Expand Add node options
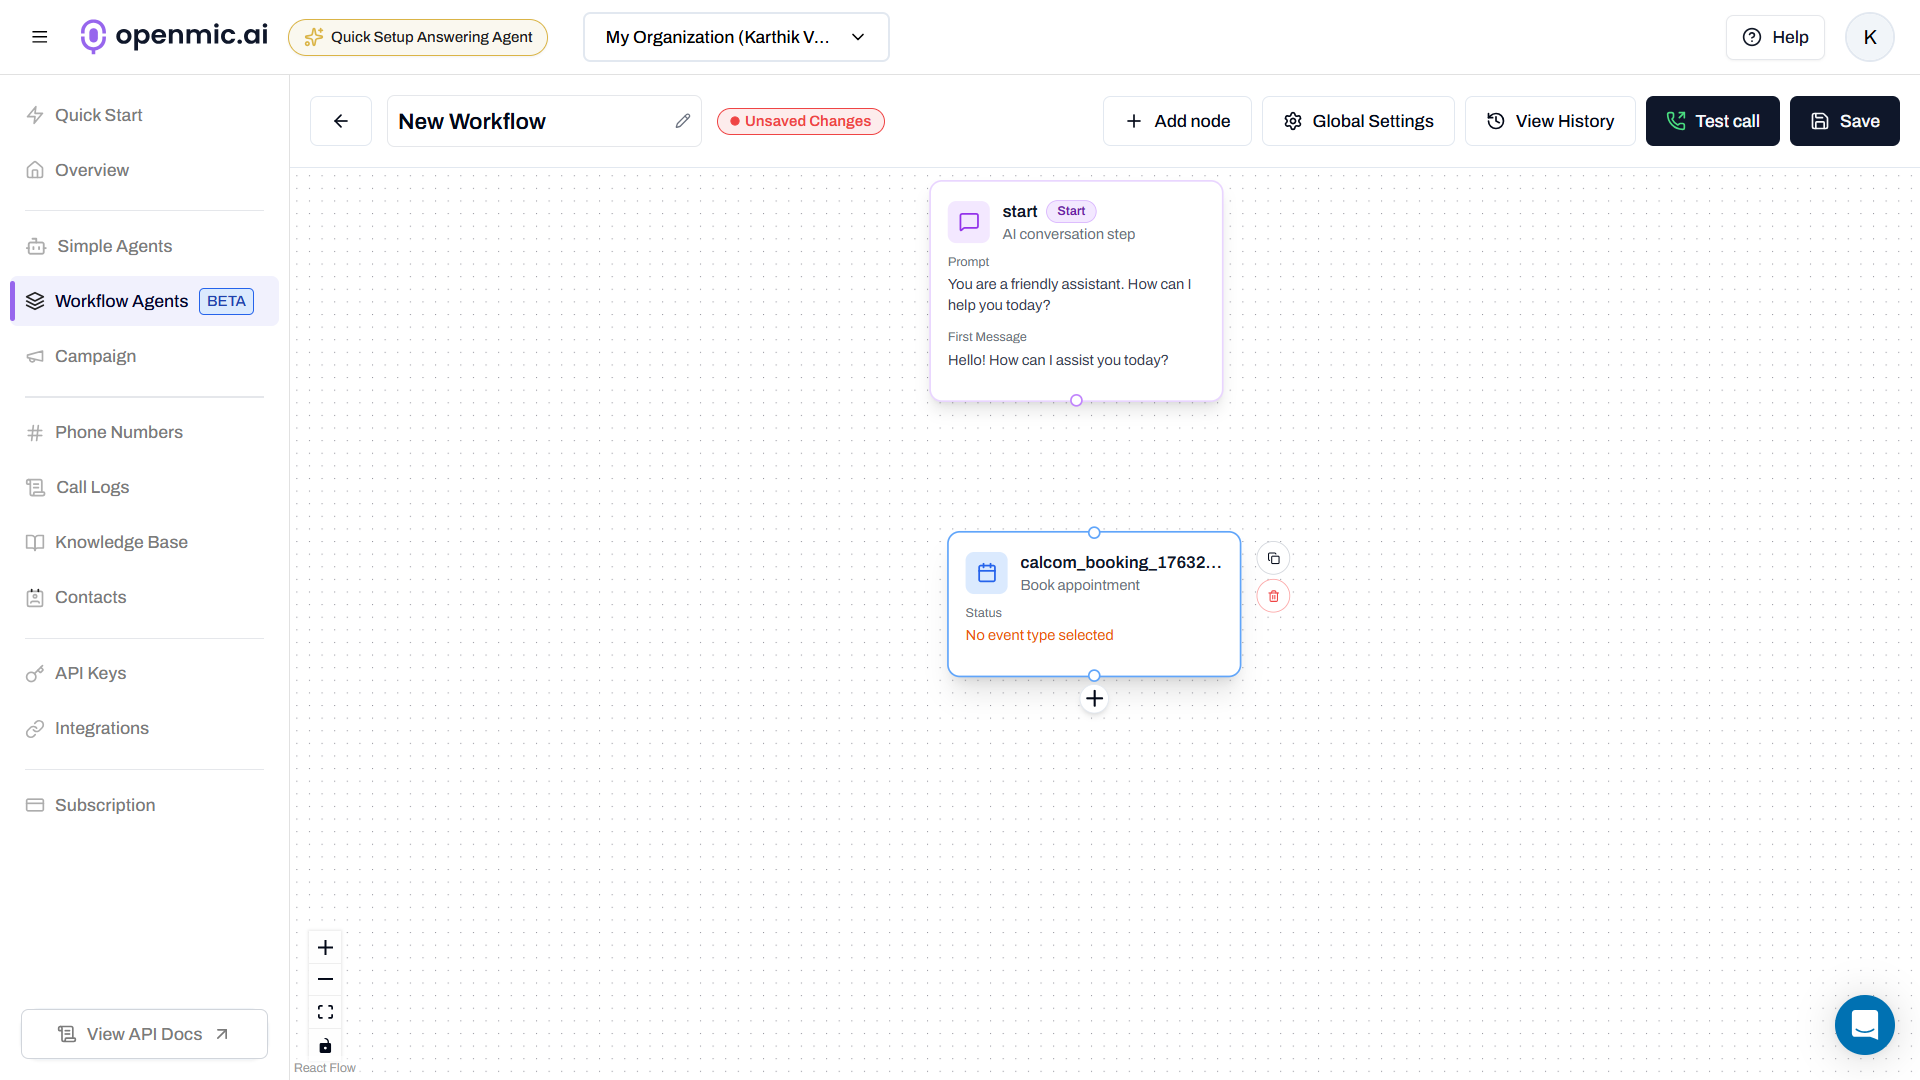 coord(1177,120)
